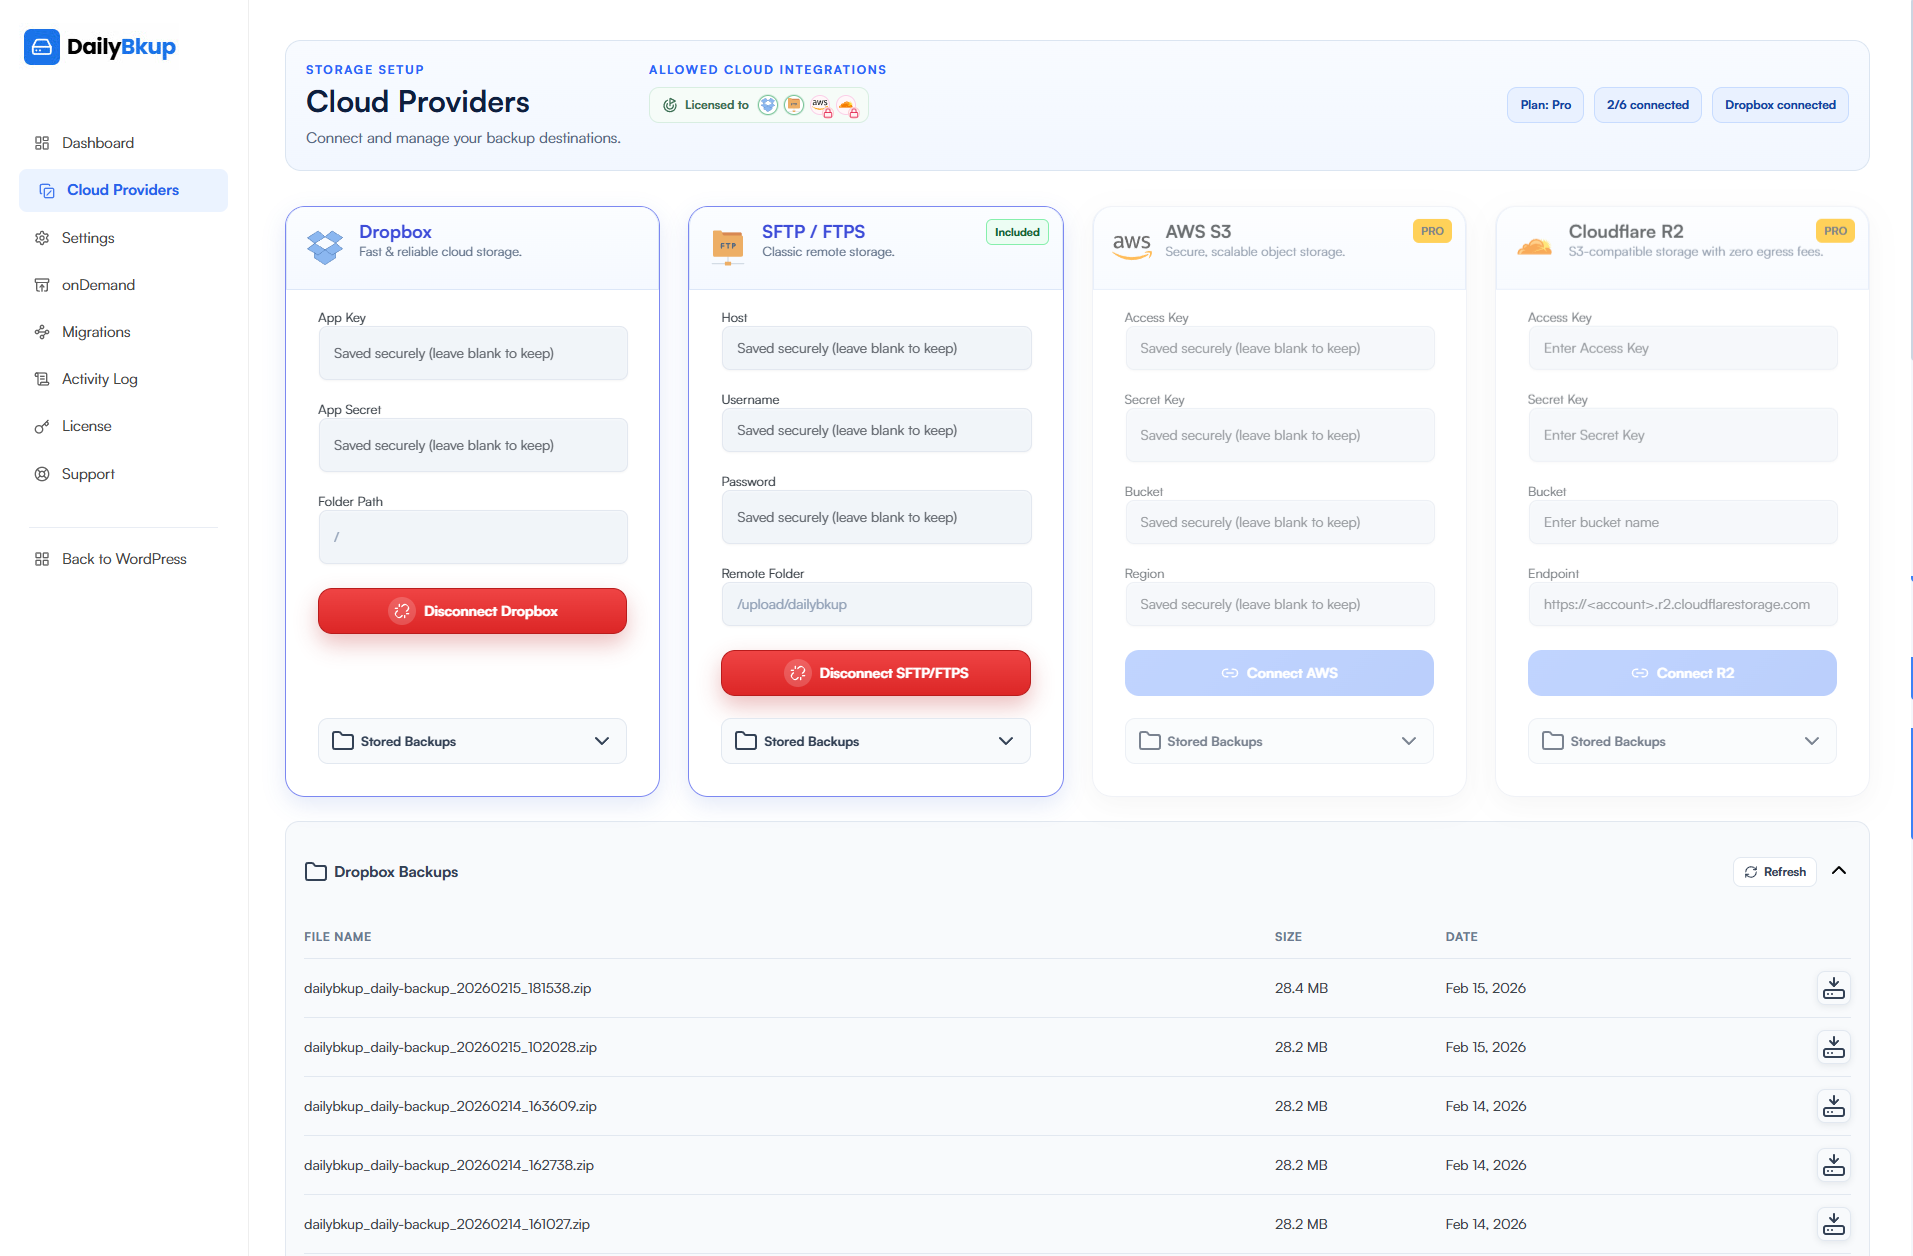Select Back to WordPress

pyautogui.click(x=124, y=558)
